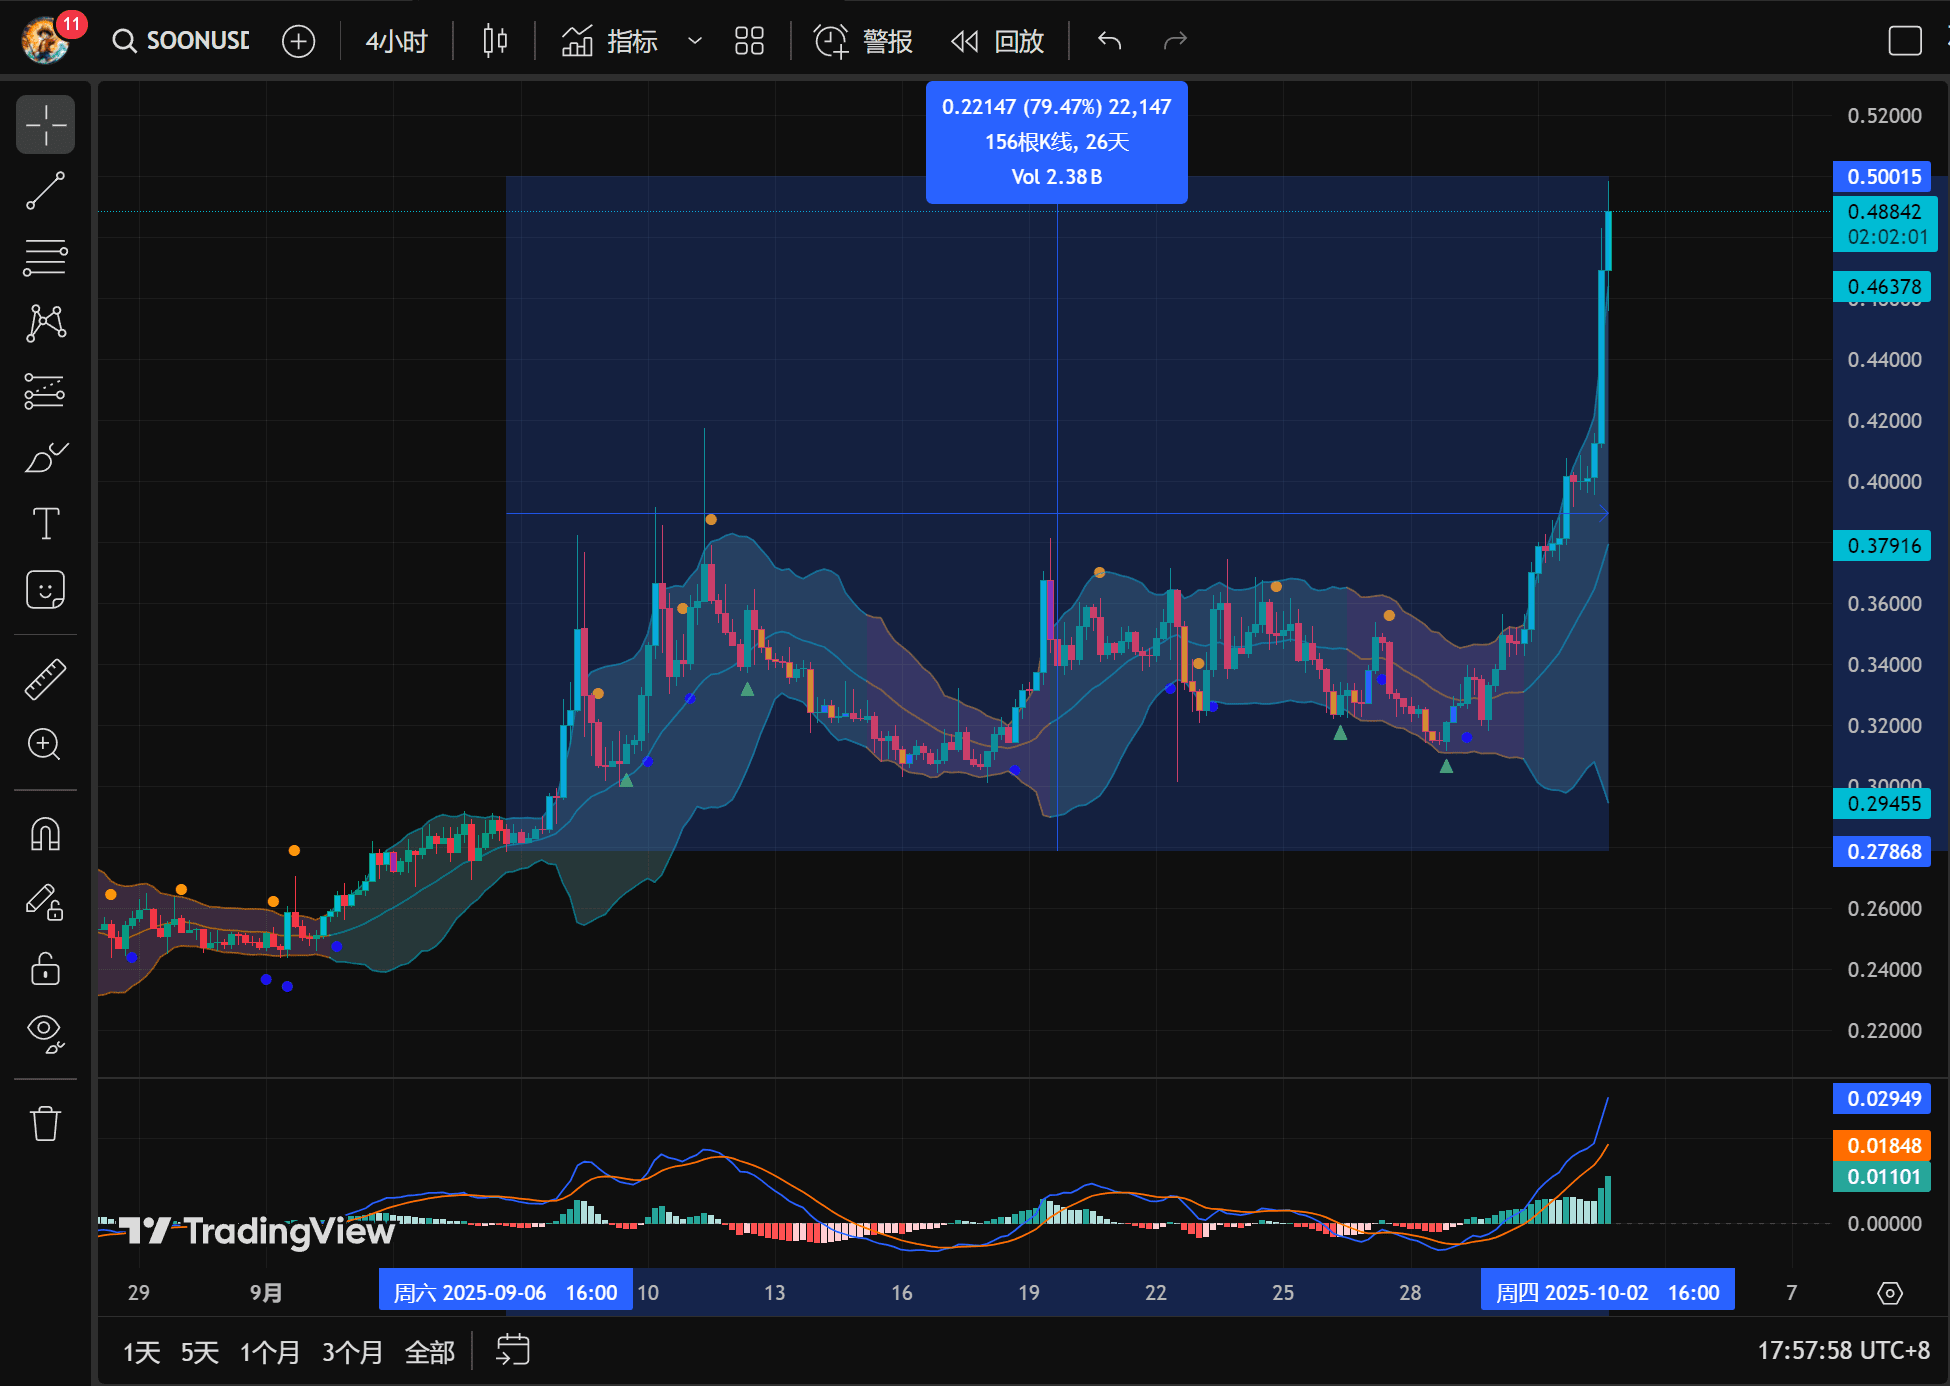Screen dimensions: 1950x1386
Task: Open the candlestick chart type menu
Action: [x=495, y=41]
